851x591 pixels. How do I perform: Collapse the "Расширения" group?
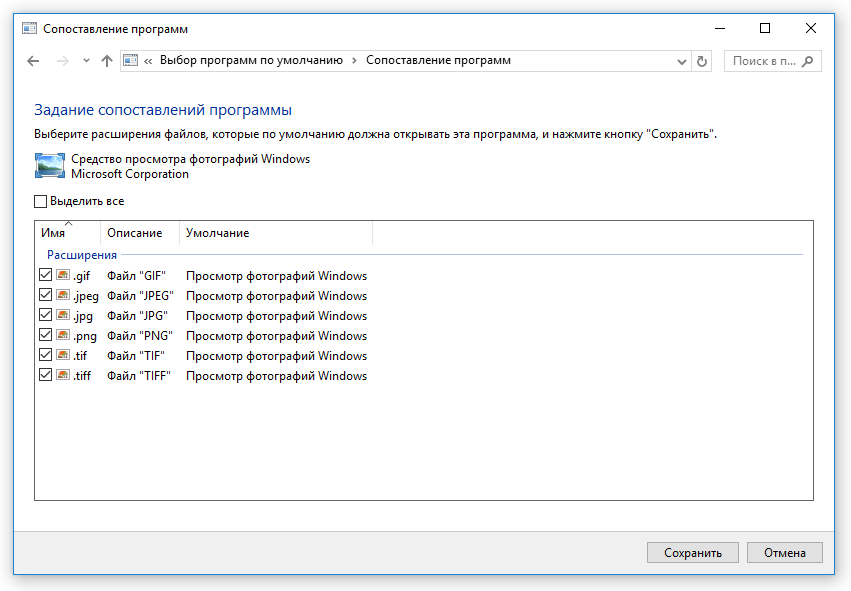coord(82,255)
